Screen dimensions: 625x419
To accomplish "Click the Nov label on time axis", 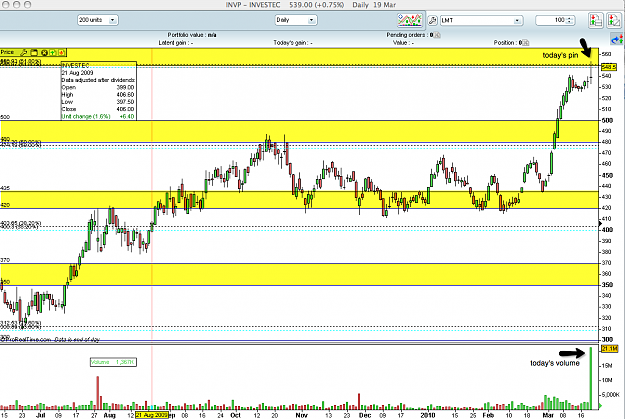I will (x=301, y=415).
